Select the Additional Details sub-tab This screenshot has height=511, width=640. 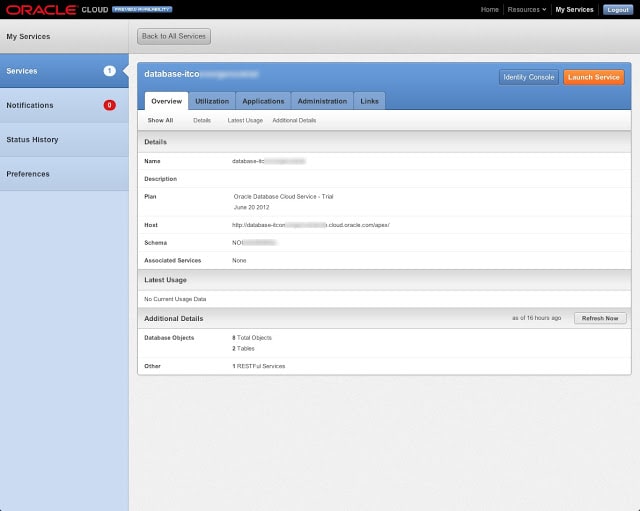(x=294, y=120)
